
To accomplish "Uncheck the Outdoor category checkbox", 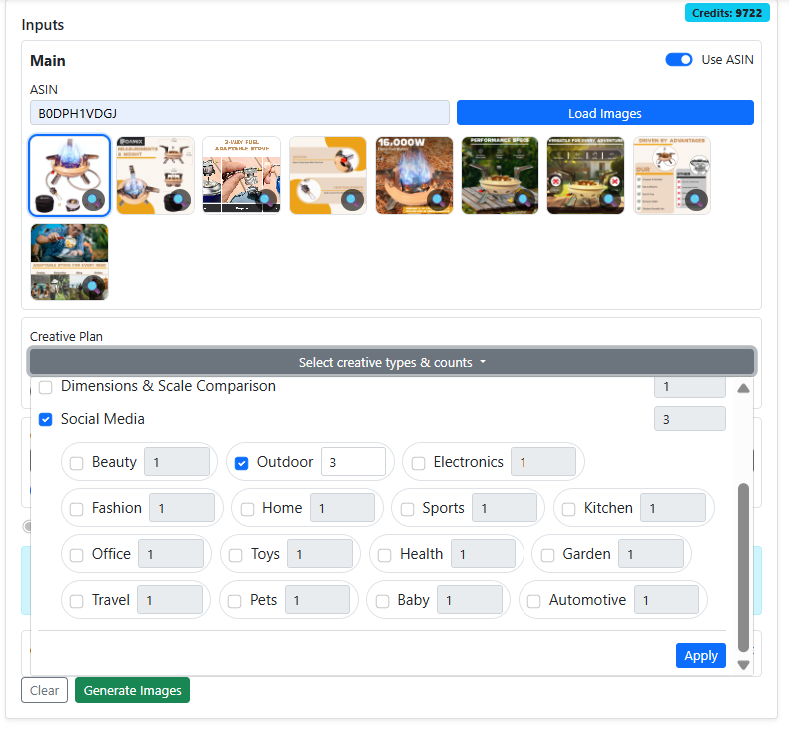I will [241, 463].
